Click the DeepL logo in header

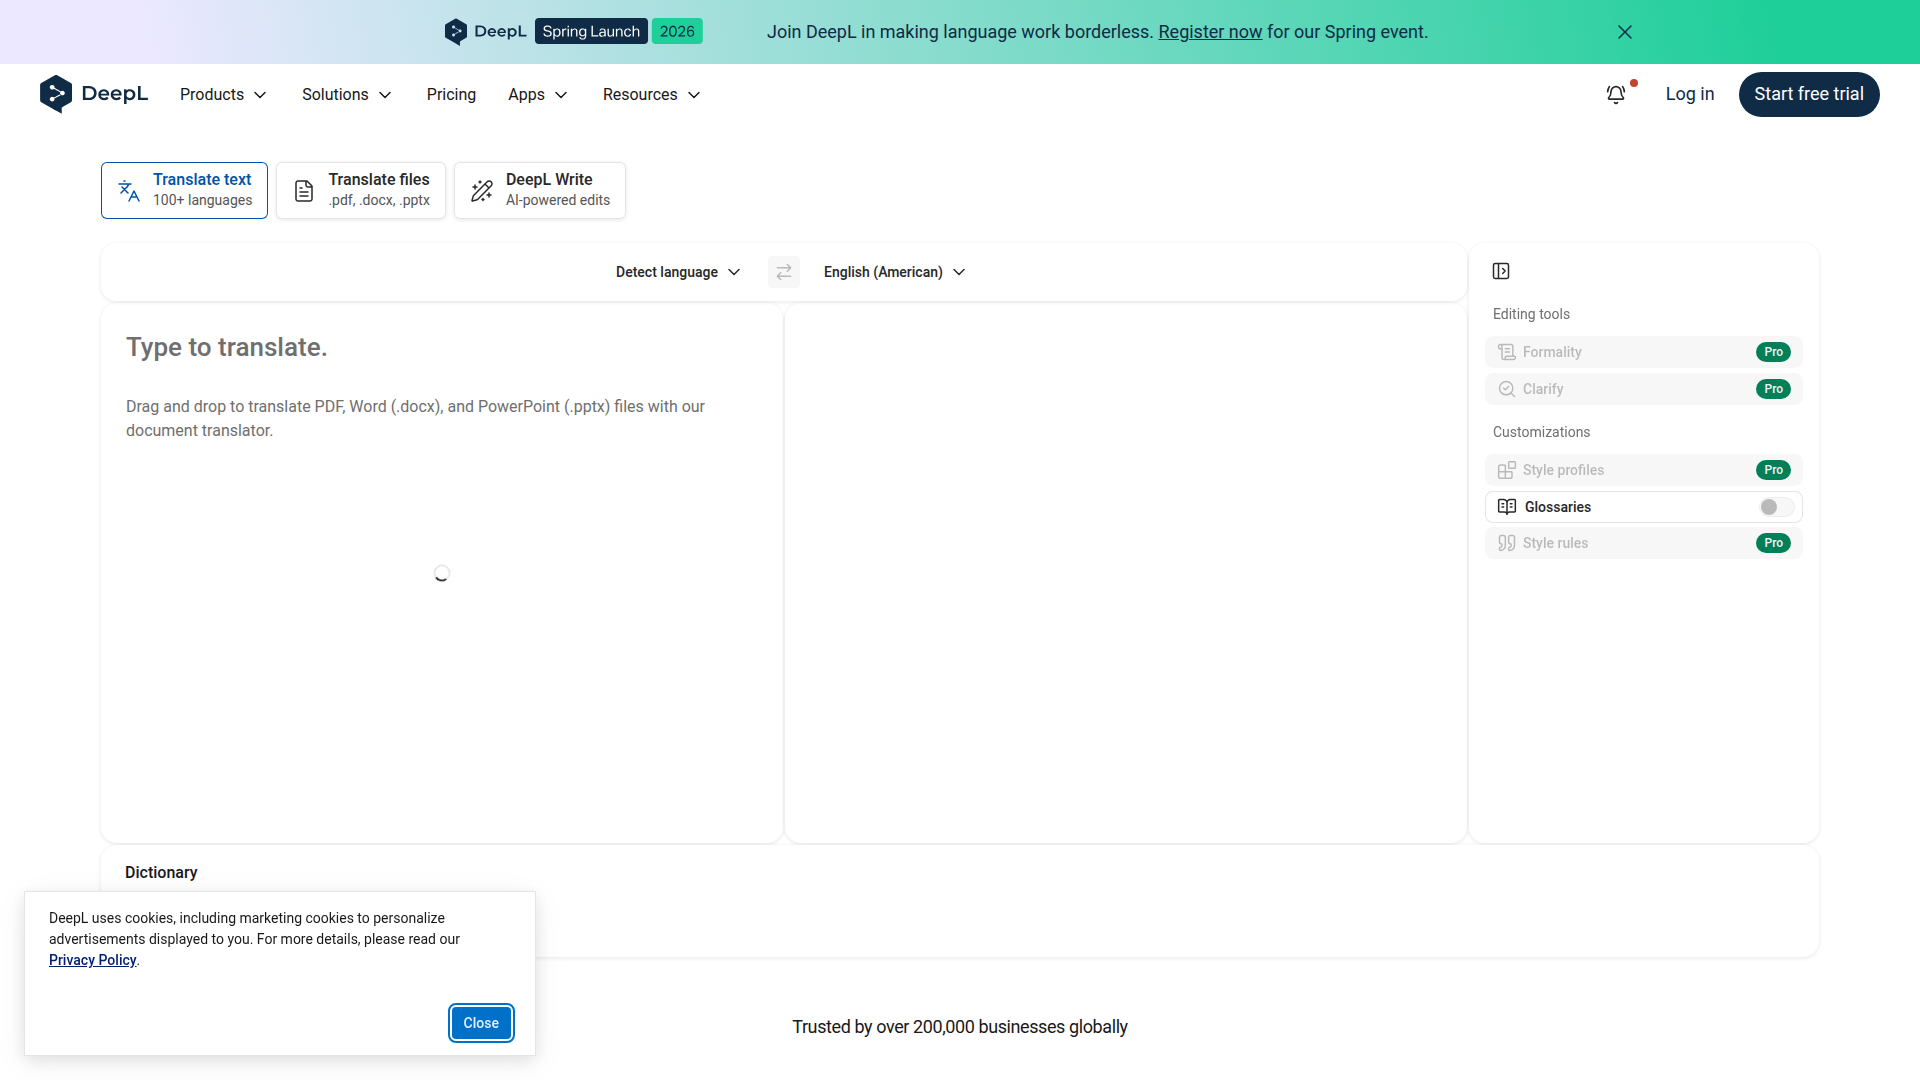(x=94, y=94)
